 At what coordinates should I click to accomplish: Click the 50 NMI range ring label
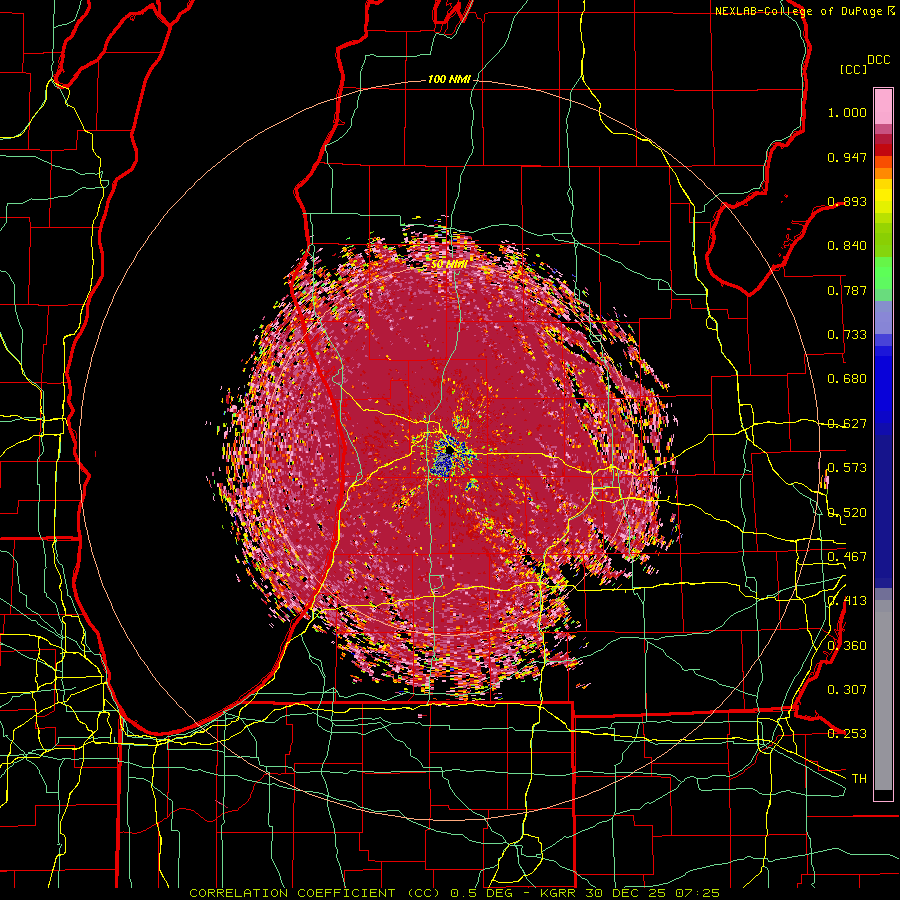click(449, 265)
